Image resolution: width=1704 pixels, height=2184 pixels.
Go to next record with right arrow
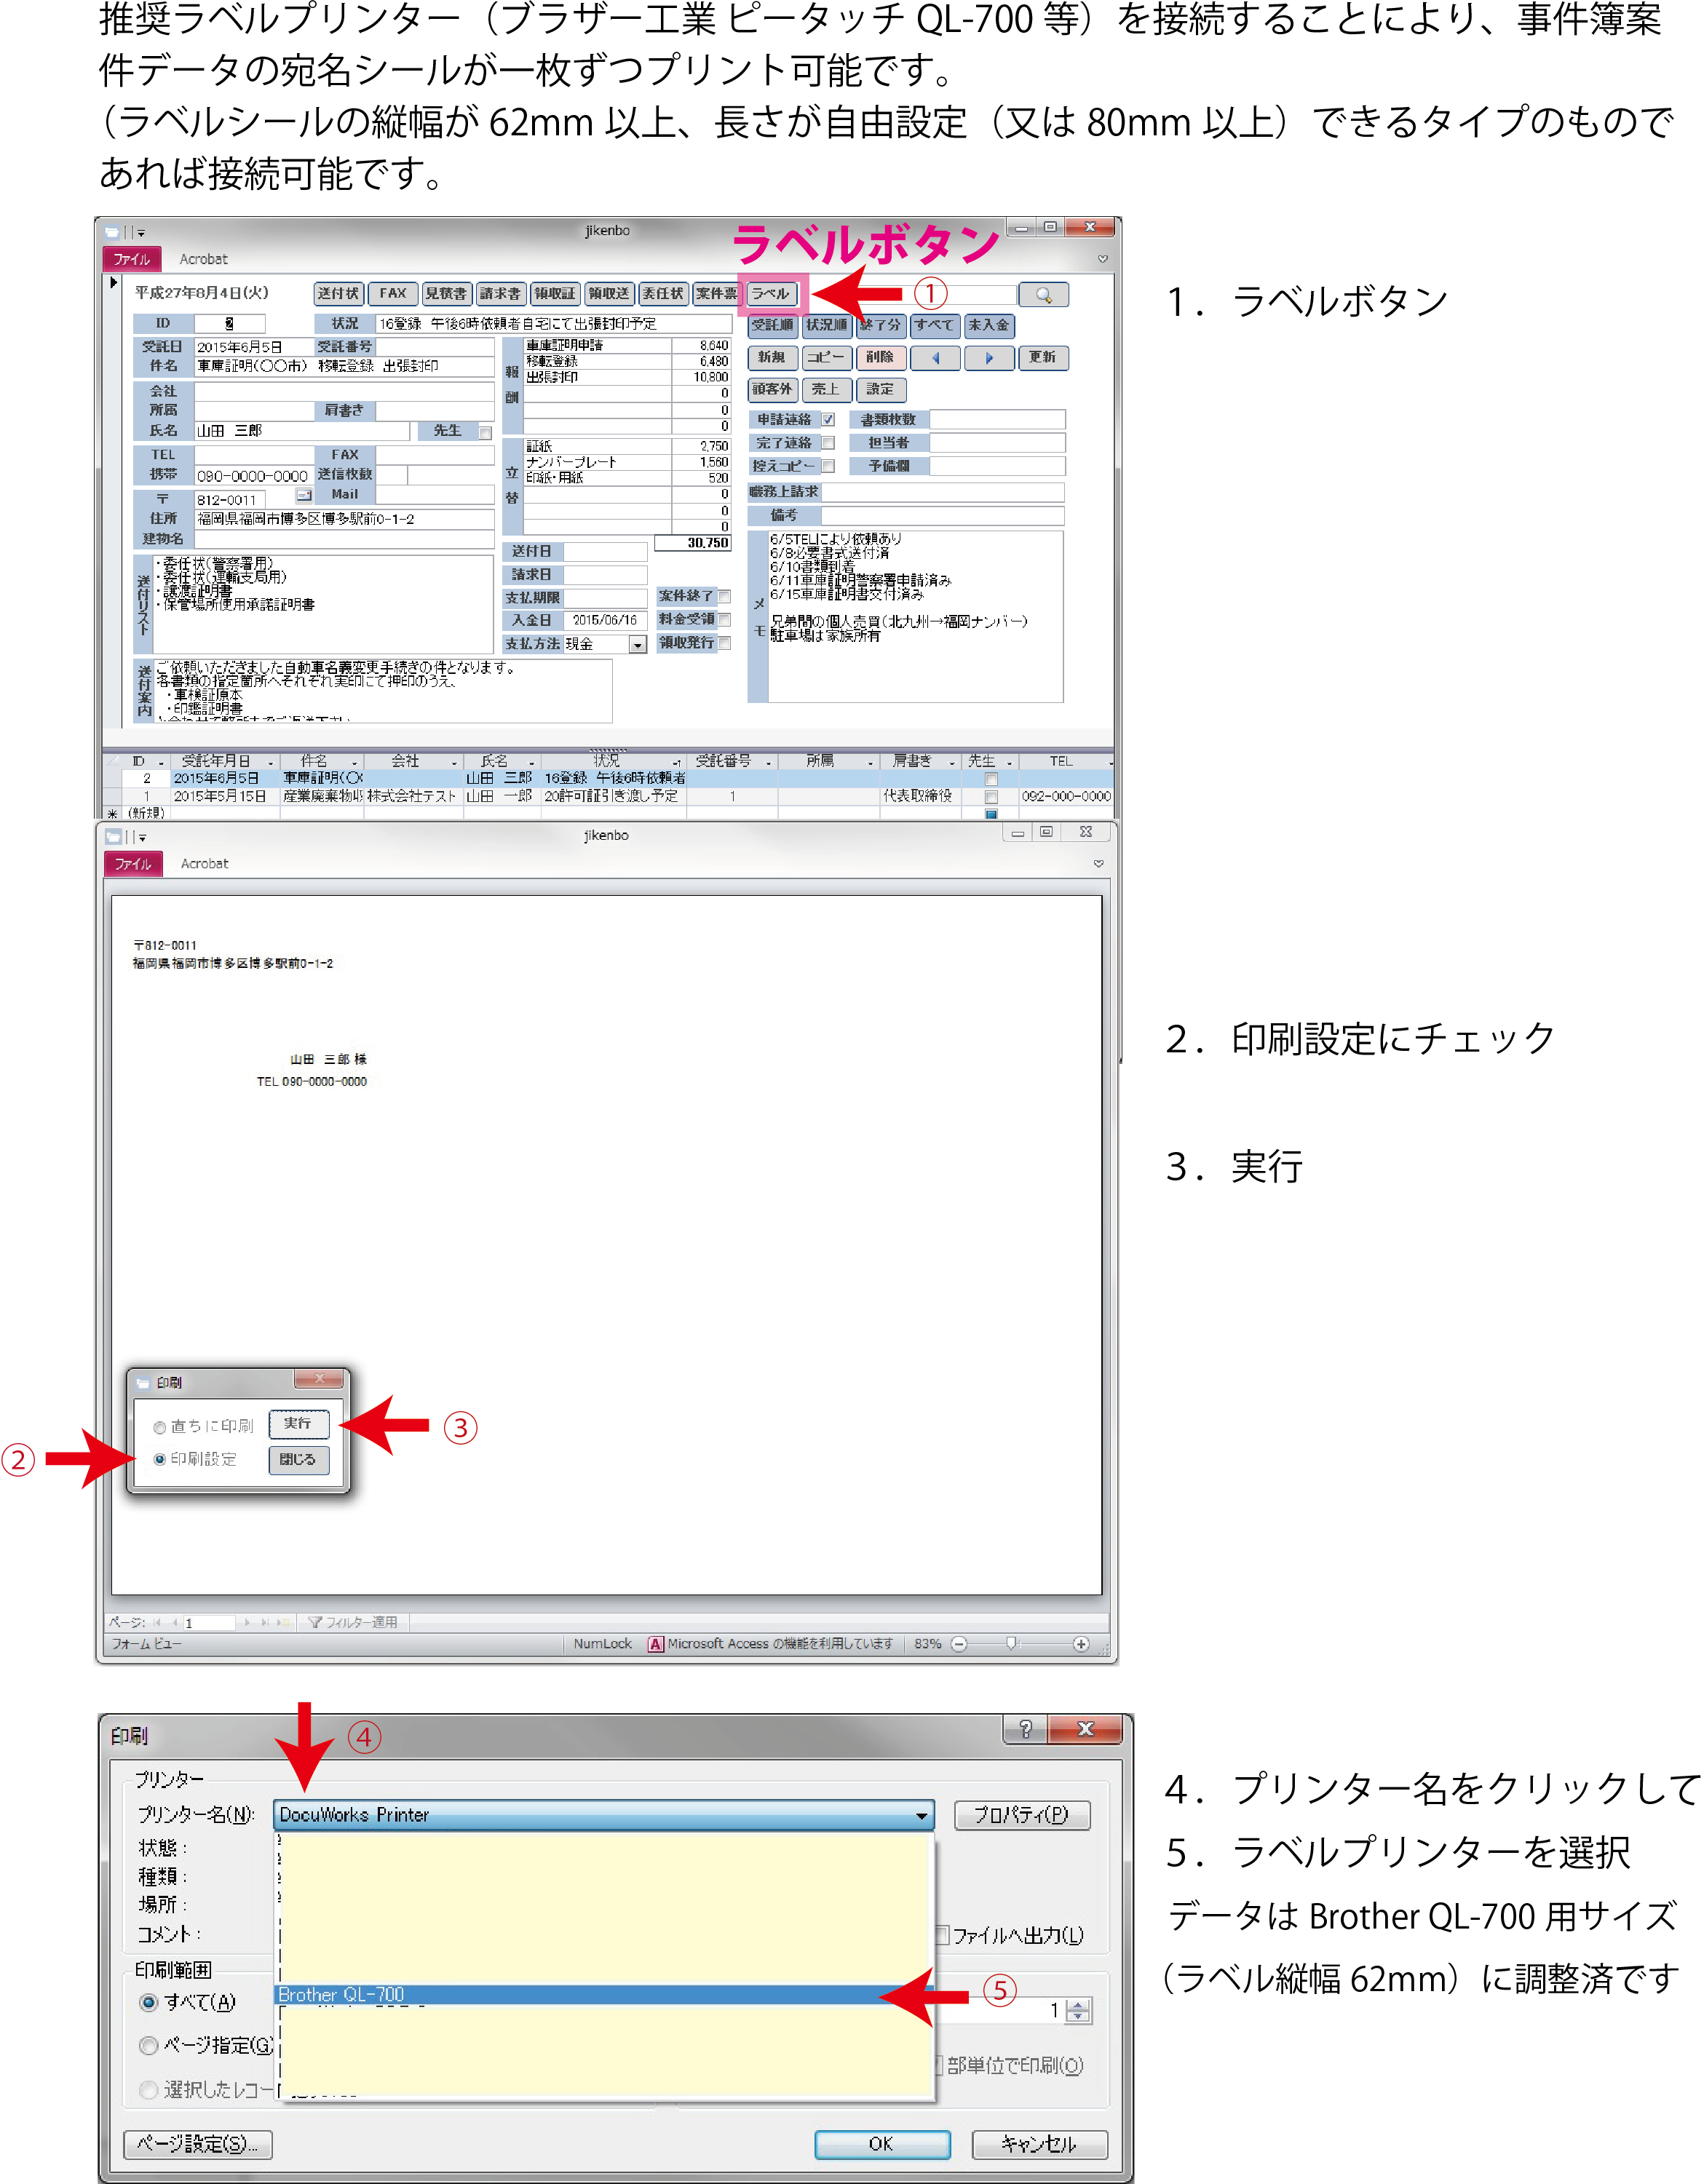[x=989, y=358]
